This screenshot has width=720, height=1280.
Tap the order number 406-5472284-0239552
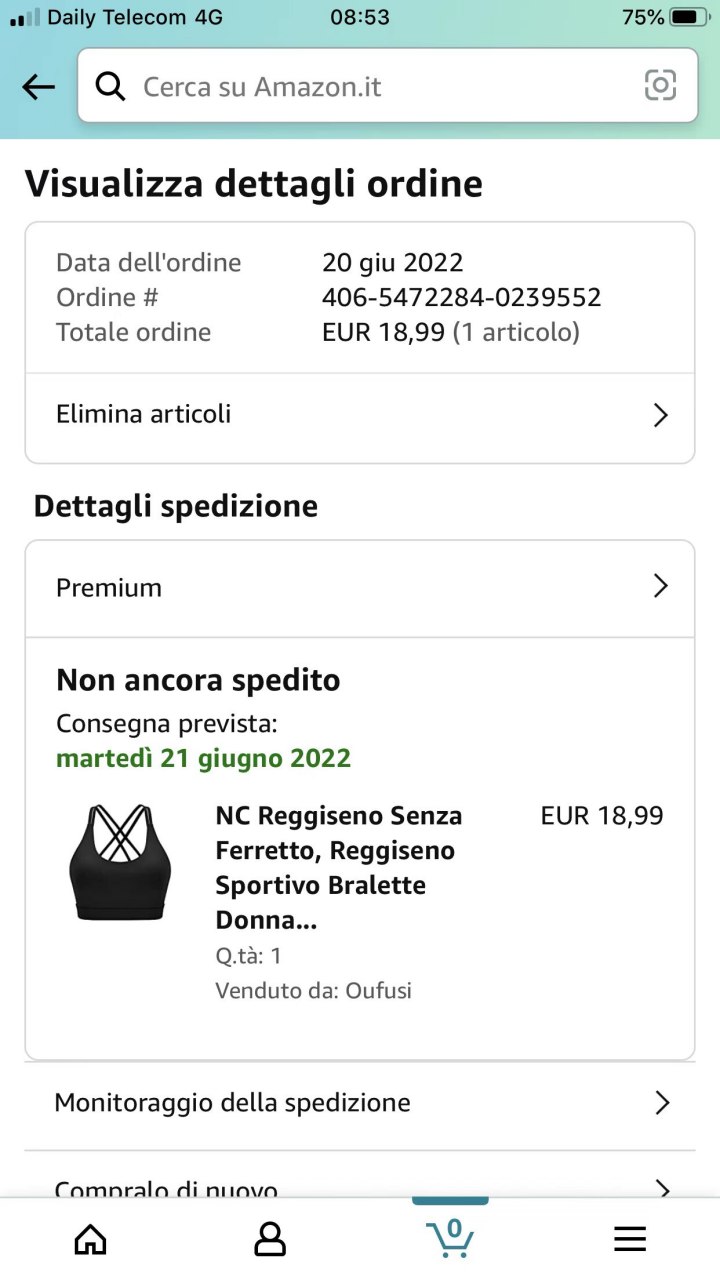pyautogui.click(x=462, y=297)
